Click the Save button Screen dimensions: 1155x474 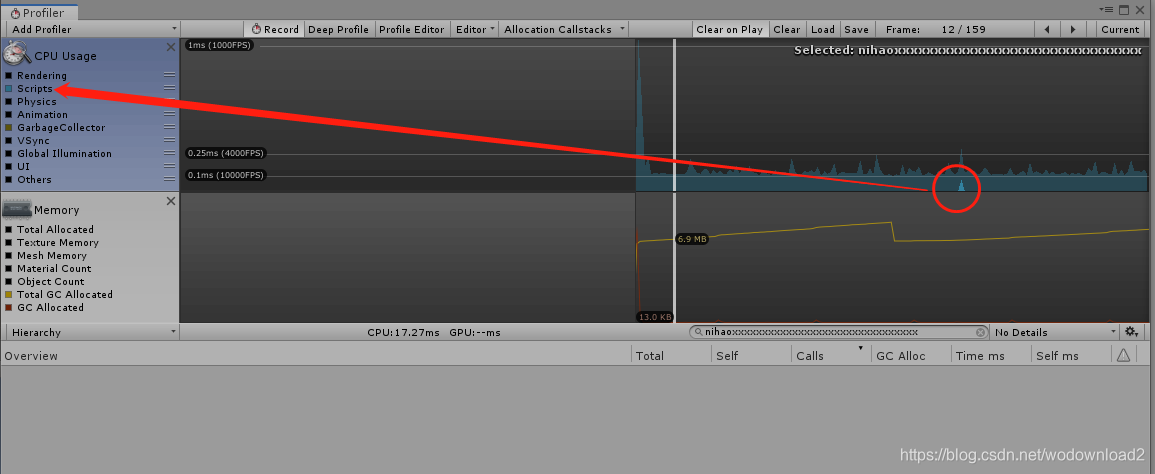click(857, 29)
